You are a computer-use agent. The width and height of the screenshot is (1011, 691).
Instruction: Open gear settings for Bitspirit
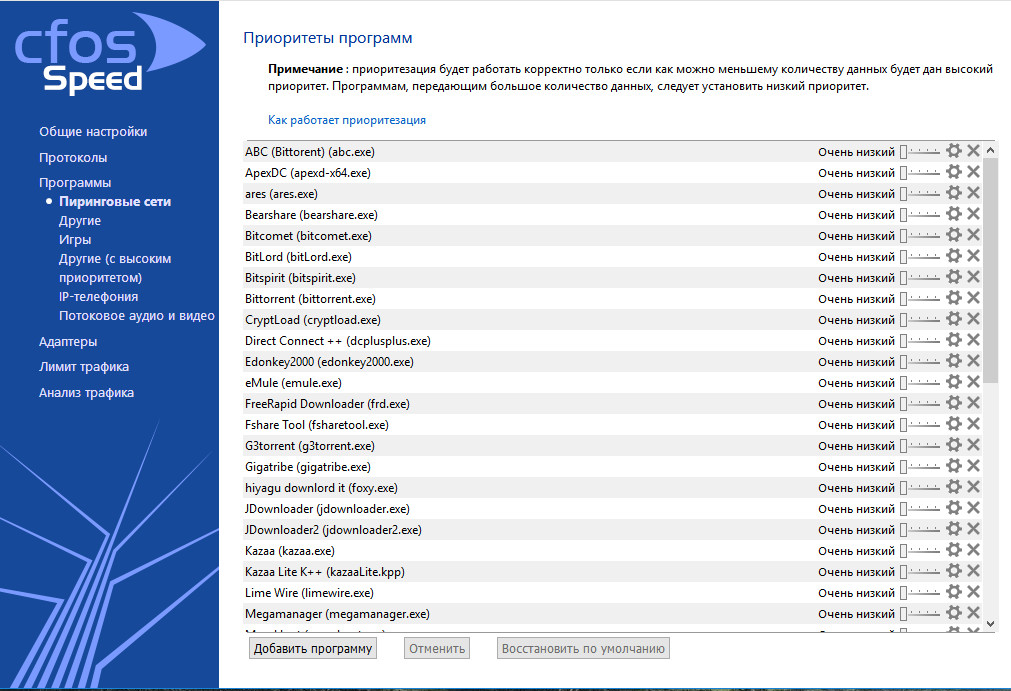pyautogui.click(x=954, y=277)
